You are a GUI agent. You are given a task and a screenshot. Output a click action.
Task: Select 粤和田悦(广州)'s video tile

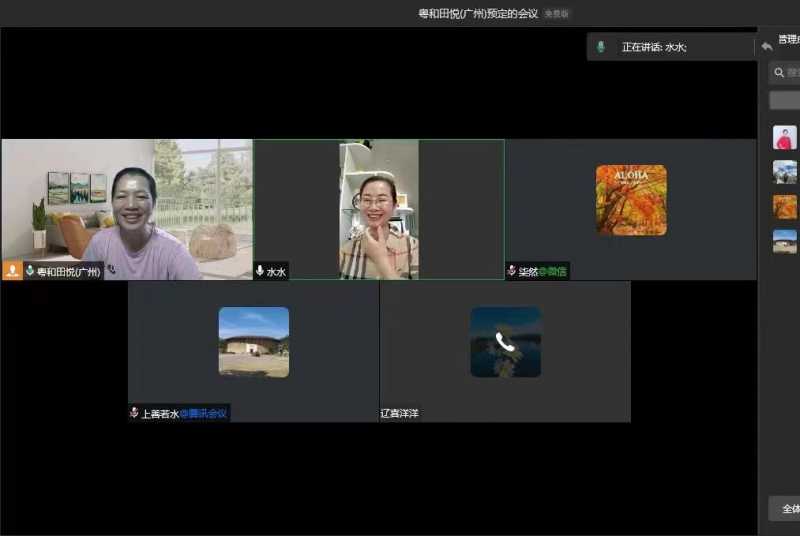pos(127,200)
